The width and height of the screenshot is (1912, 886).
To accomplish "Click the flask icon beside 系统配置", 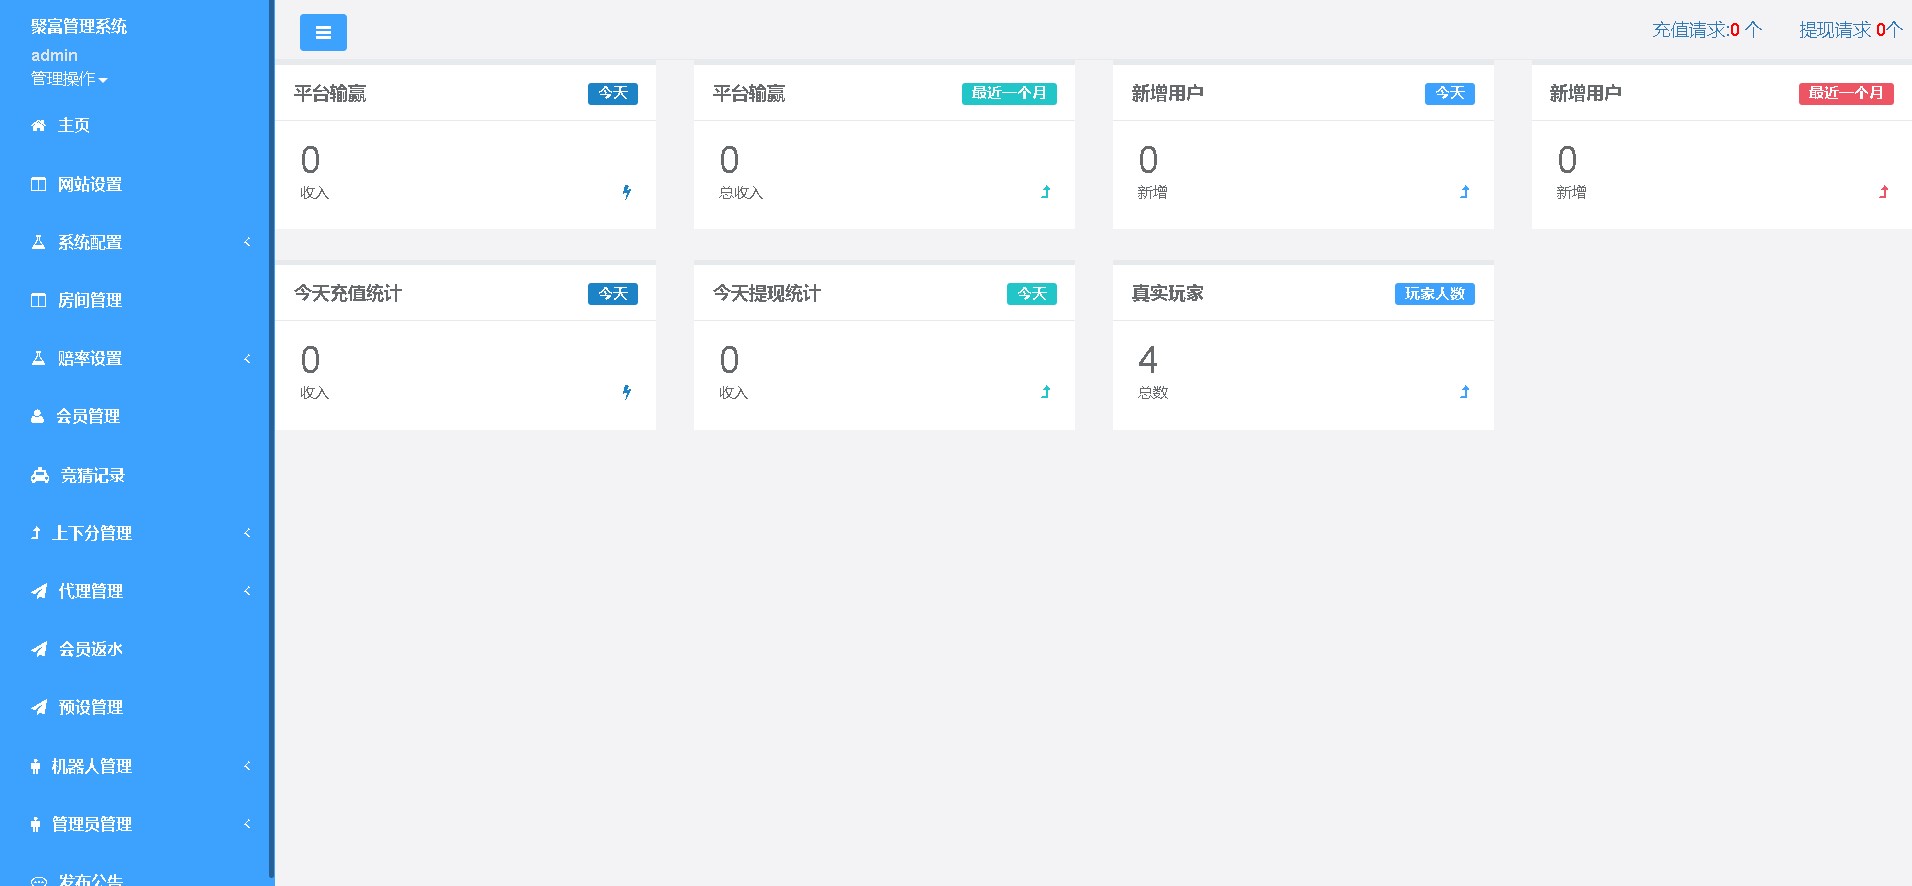I will pos(38,243).
